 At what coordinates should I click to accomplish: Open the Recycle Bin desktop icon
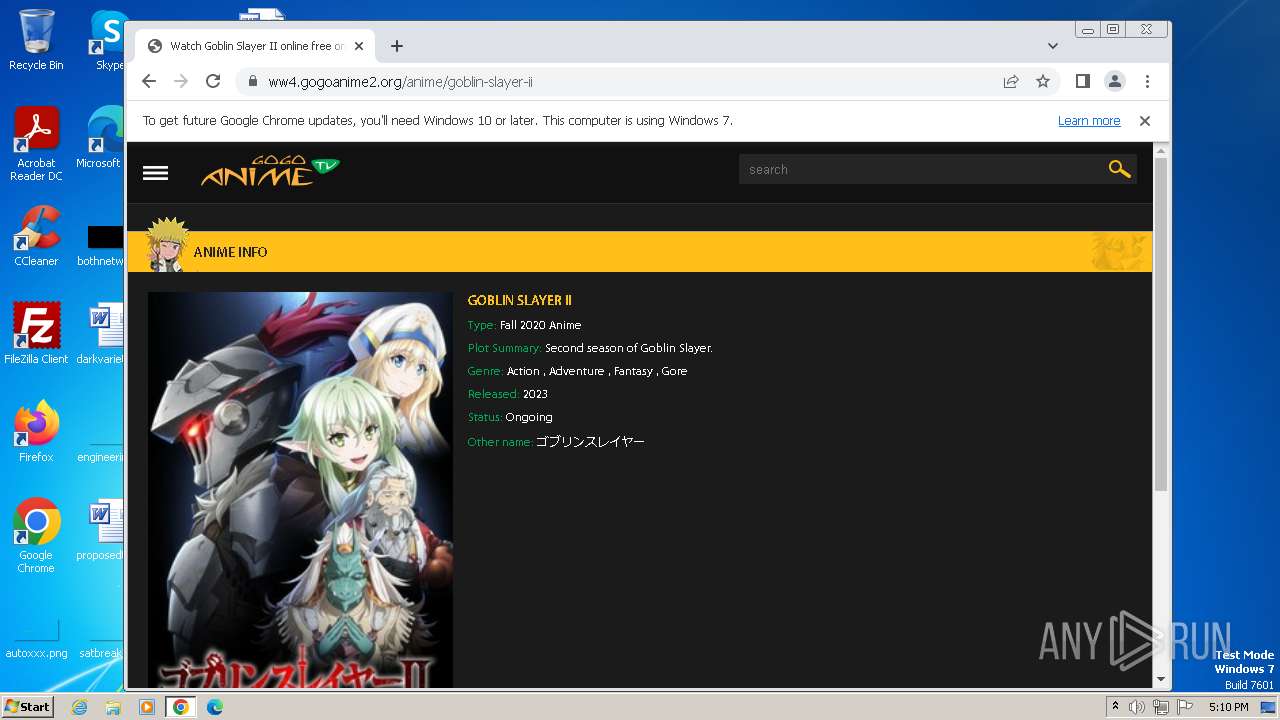pyautogui.click(x=36, y=40)
